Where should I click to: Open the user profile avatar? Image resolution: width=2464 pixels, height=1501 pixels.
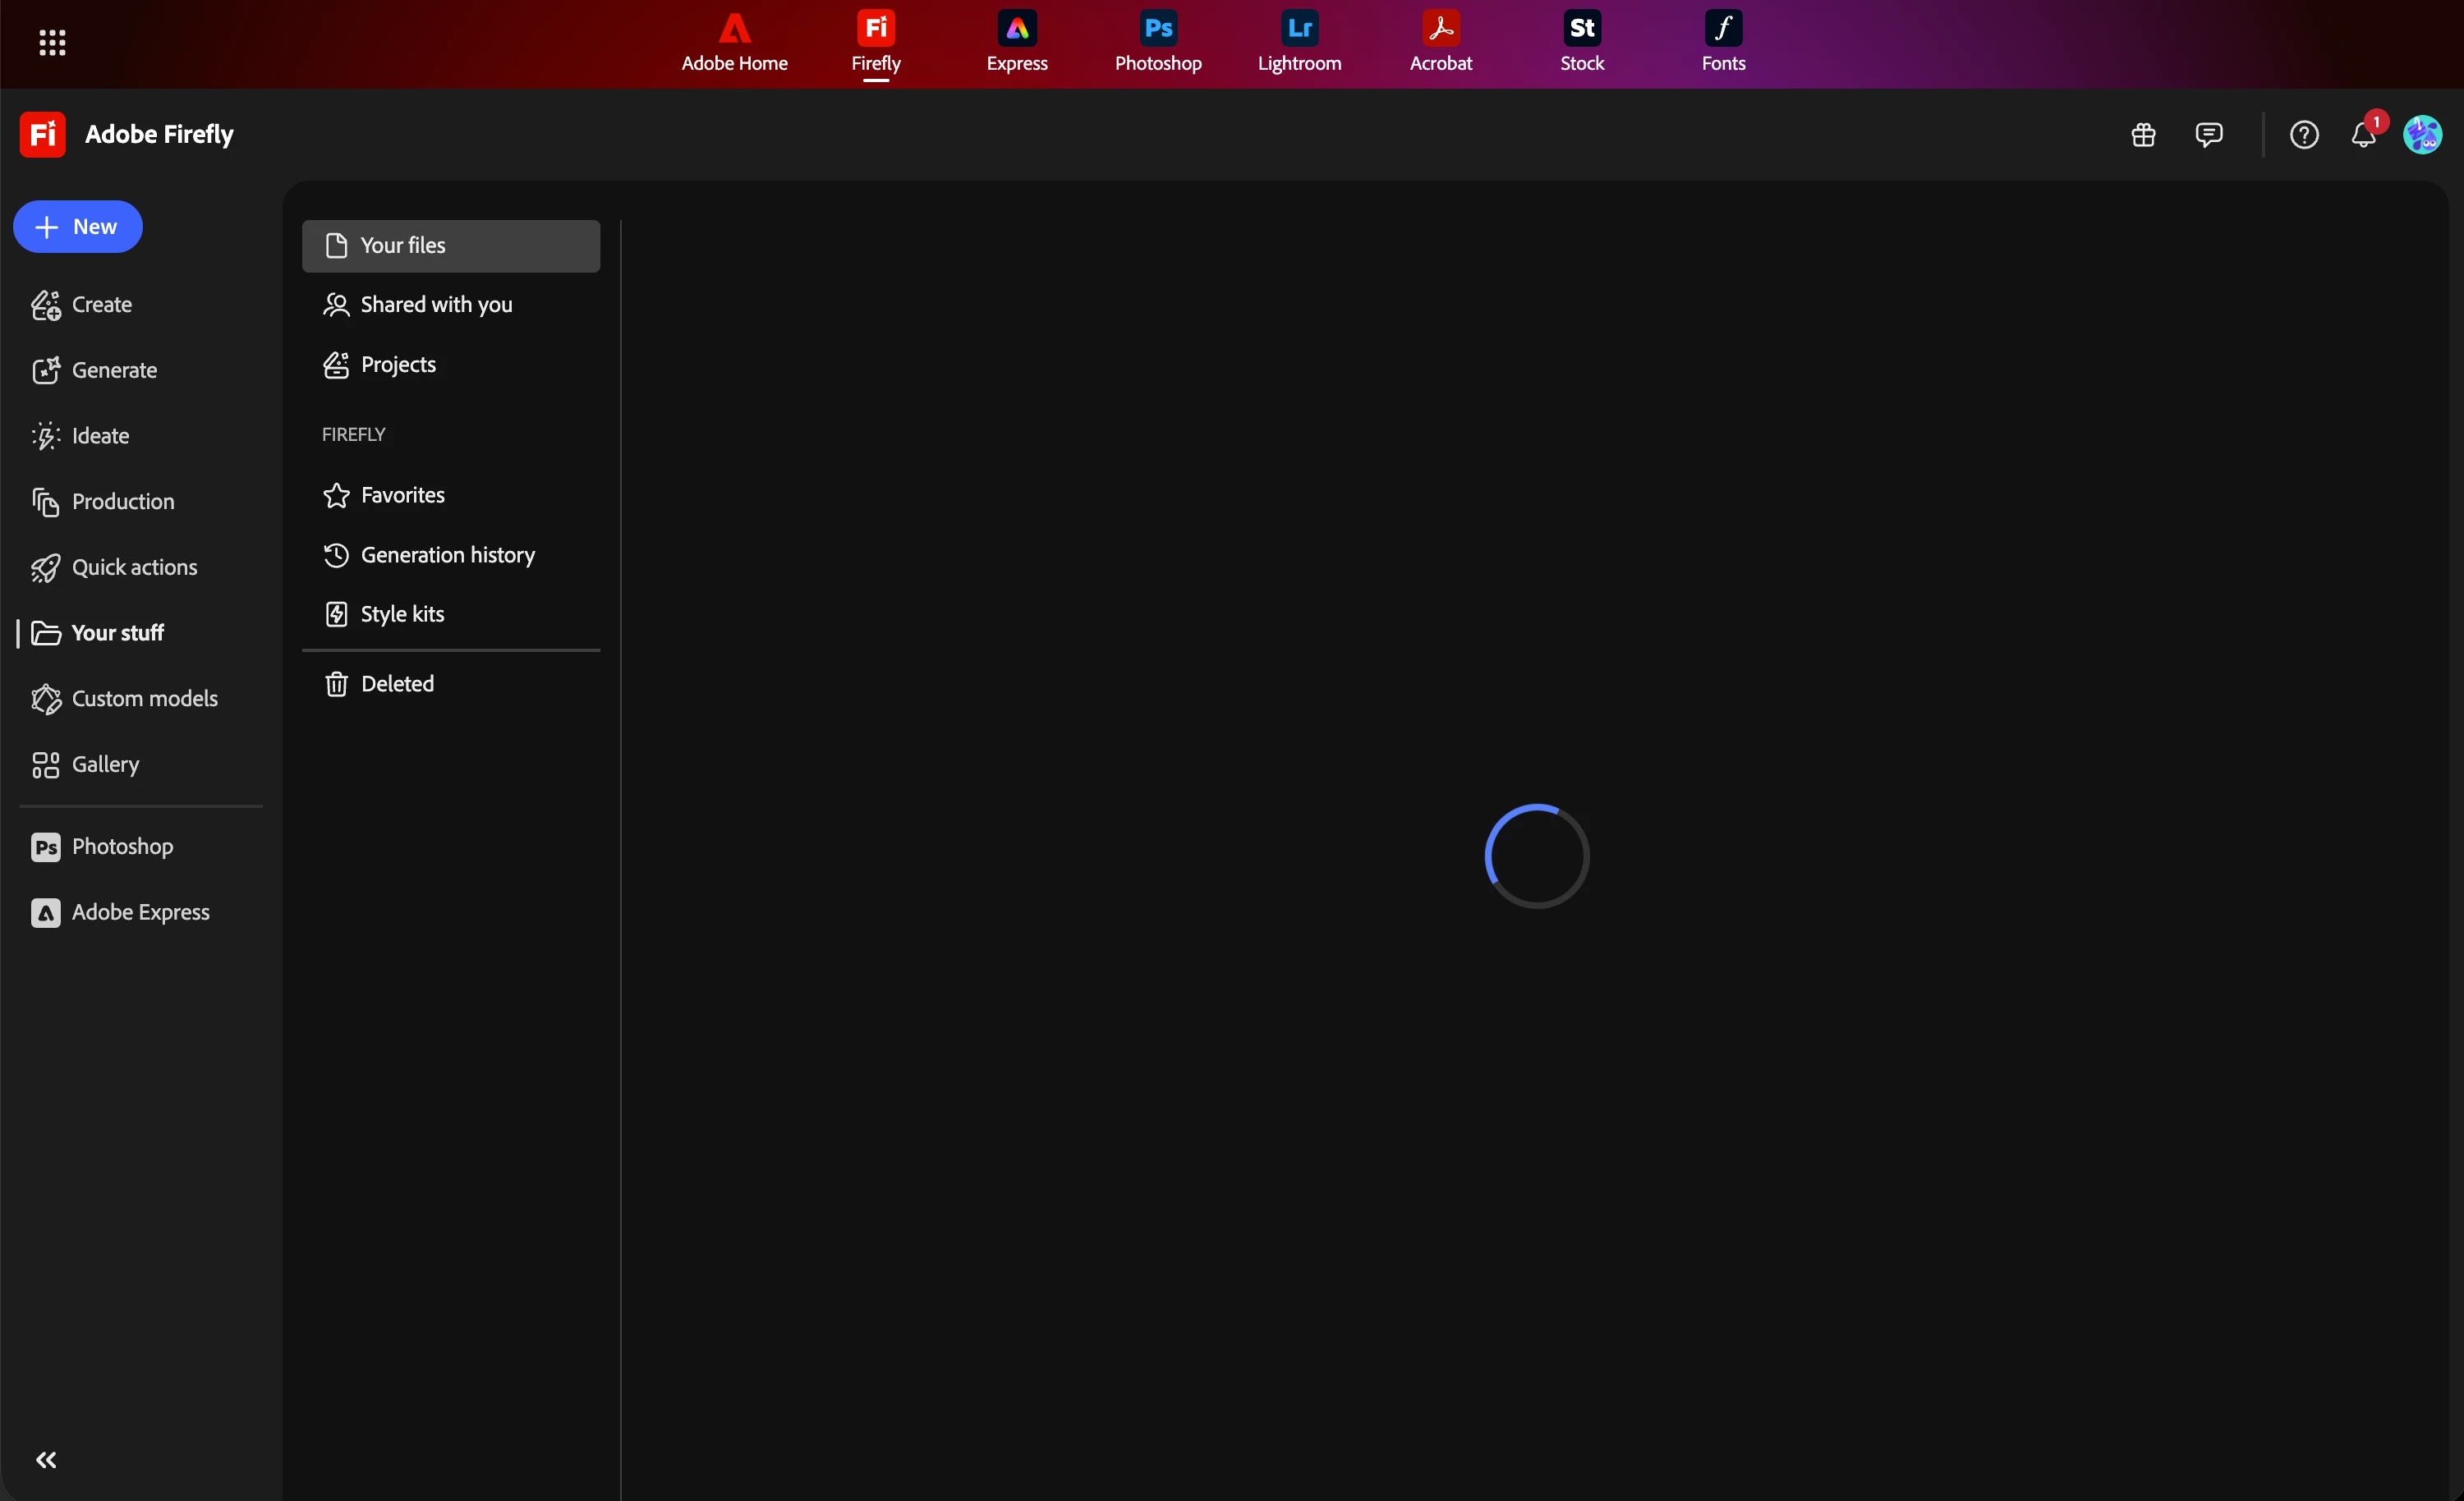(2422, 135)
